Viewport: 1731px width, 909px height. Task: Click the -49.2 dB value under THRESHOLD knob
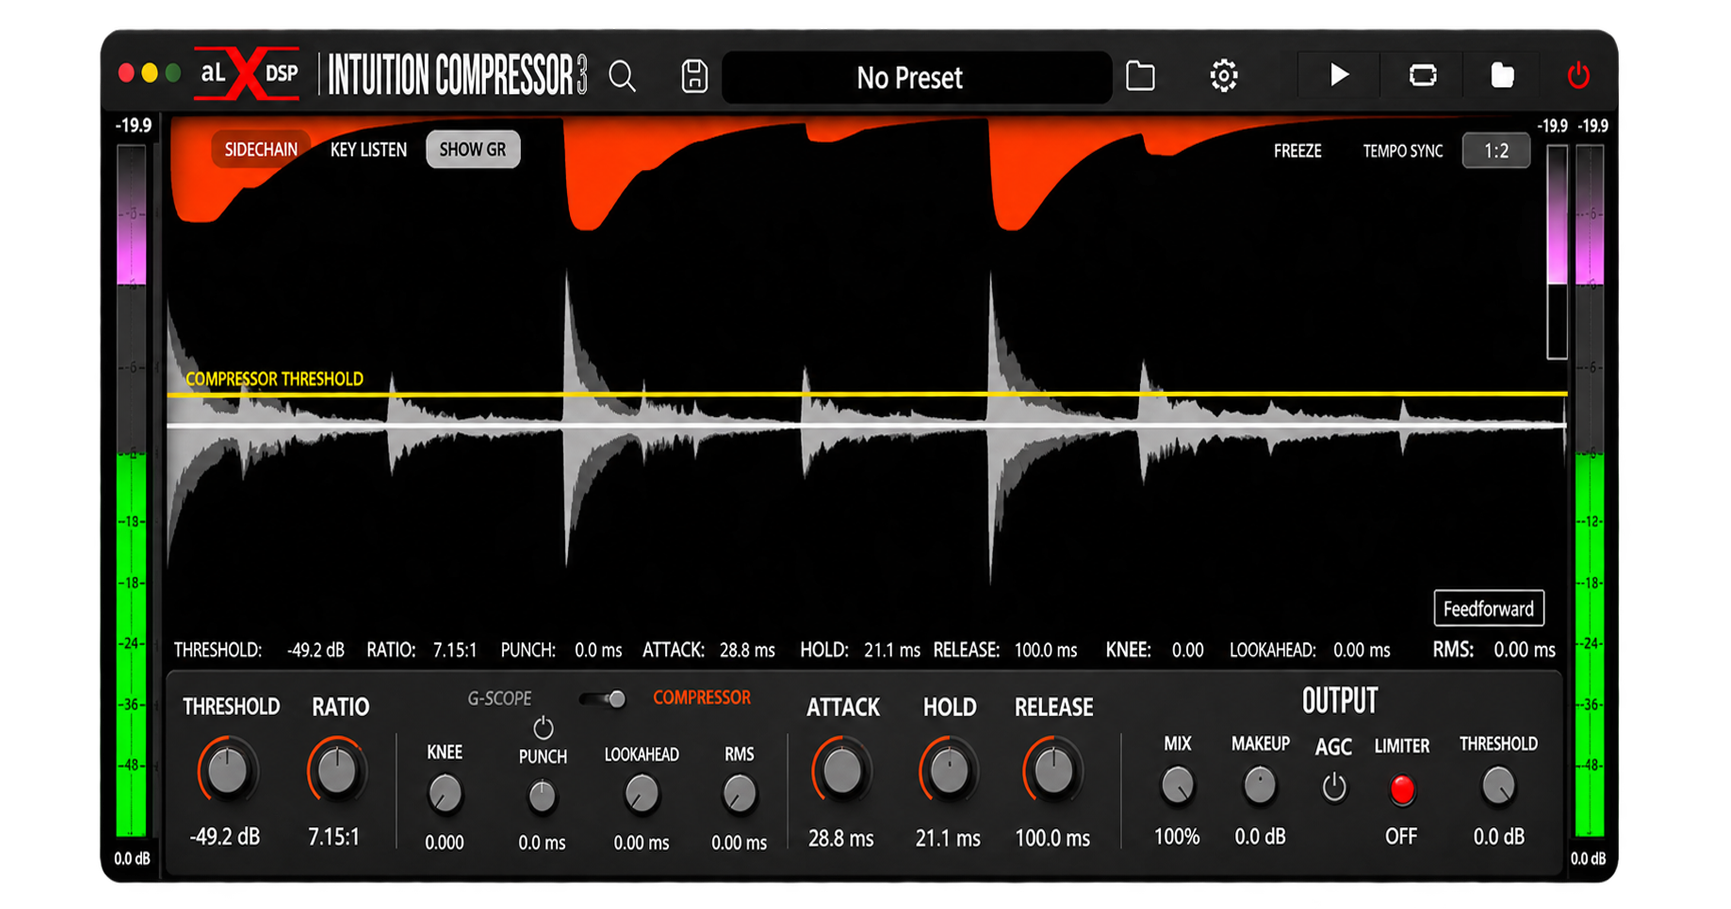[x=225, y=837]
